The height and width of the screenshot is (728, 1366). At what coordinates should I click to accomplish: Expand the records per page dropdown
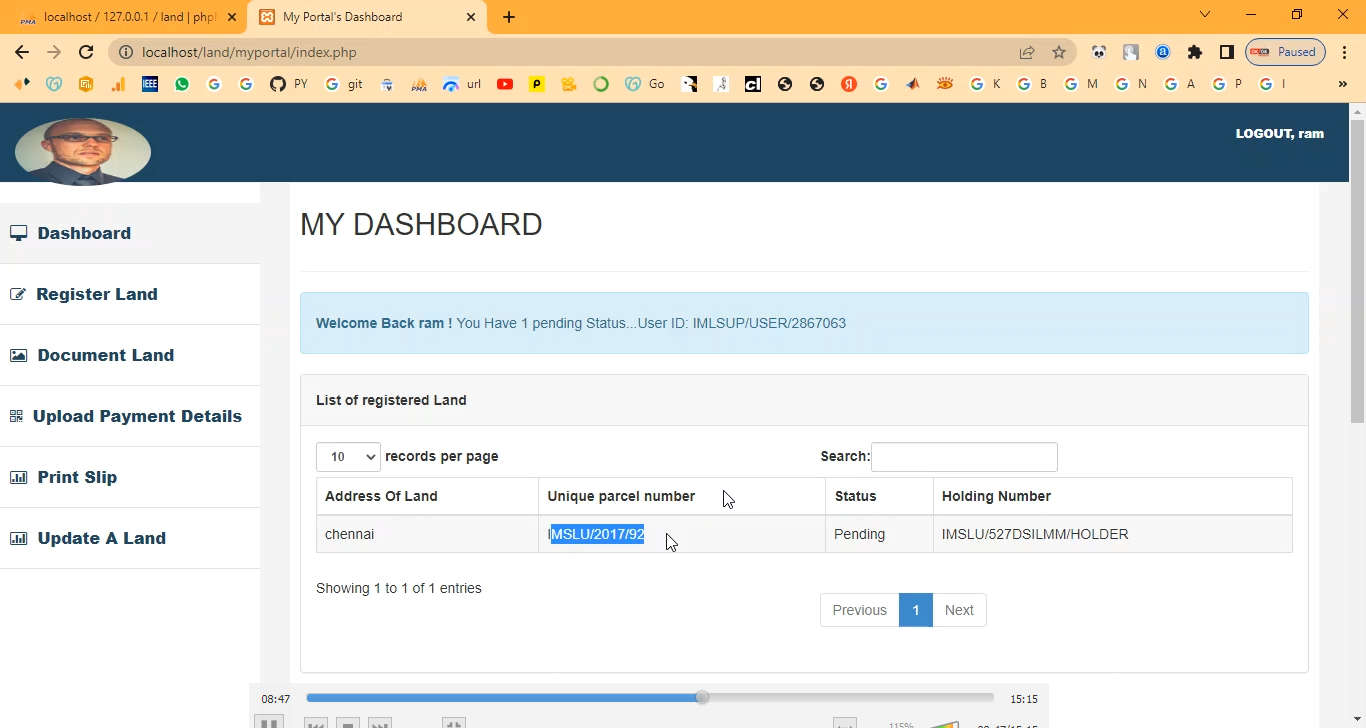[348, 457]
